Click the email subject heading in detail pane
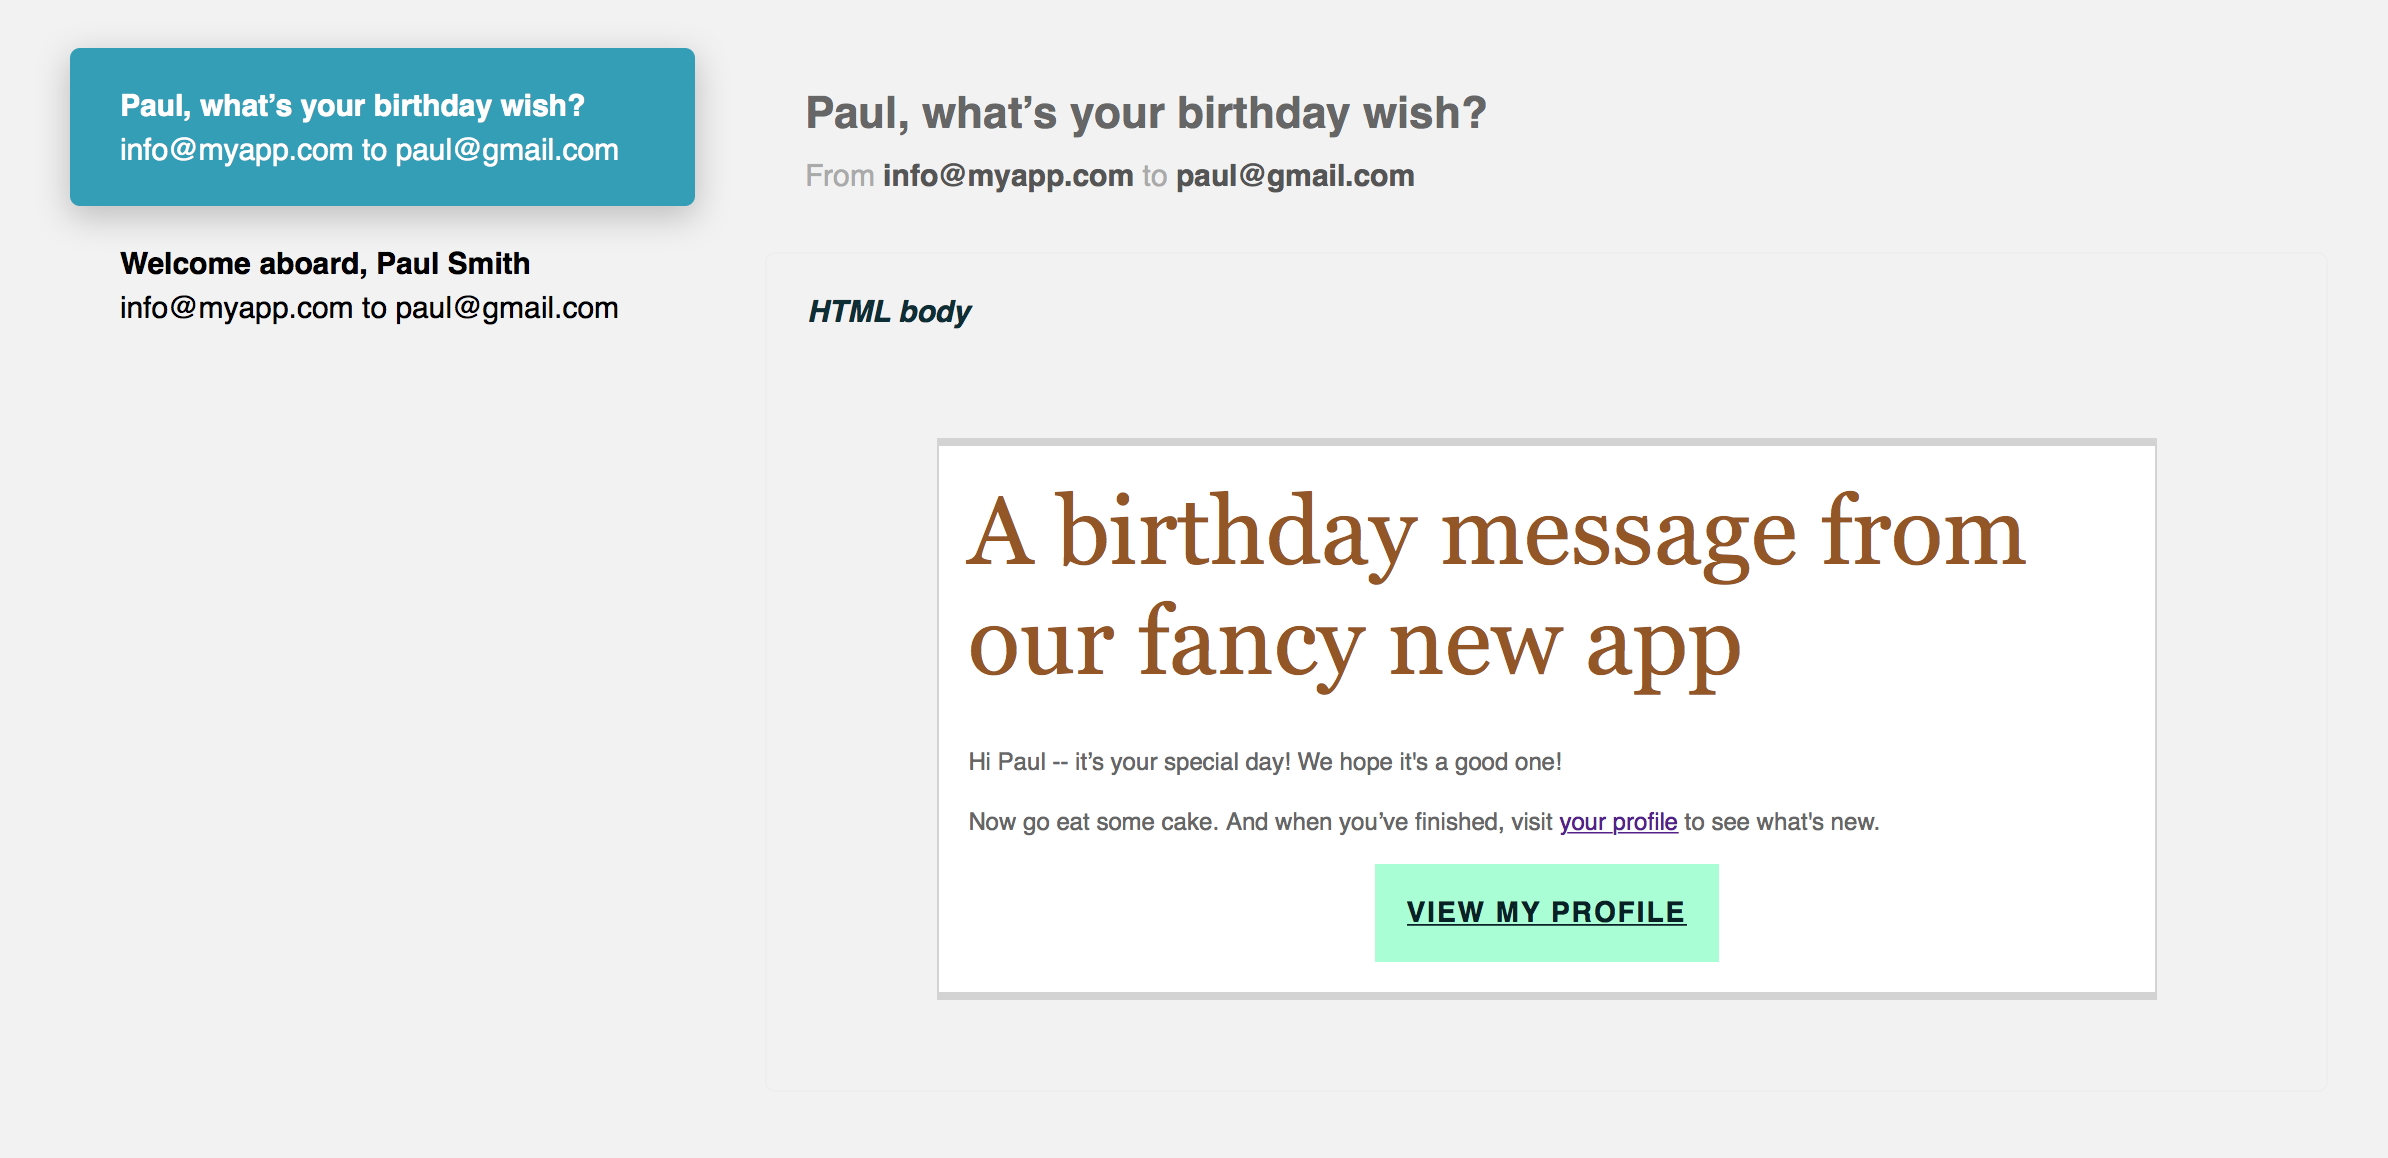The width and height of the screenshot is (2388, 1158). tap(1146, 113)
